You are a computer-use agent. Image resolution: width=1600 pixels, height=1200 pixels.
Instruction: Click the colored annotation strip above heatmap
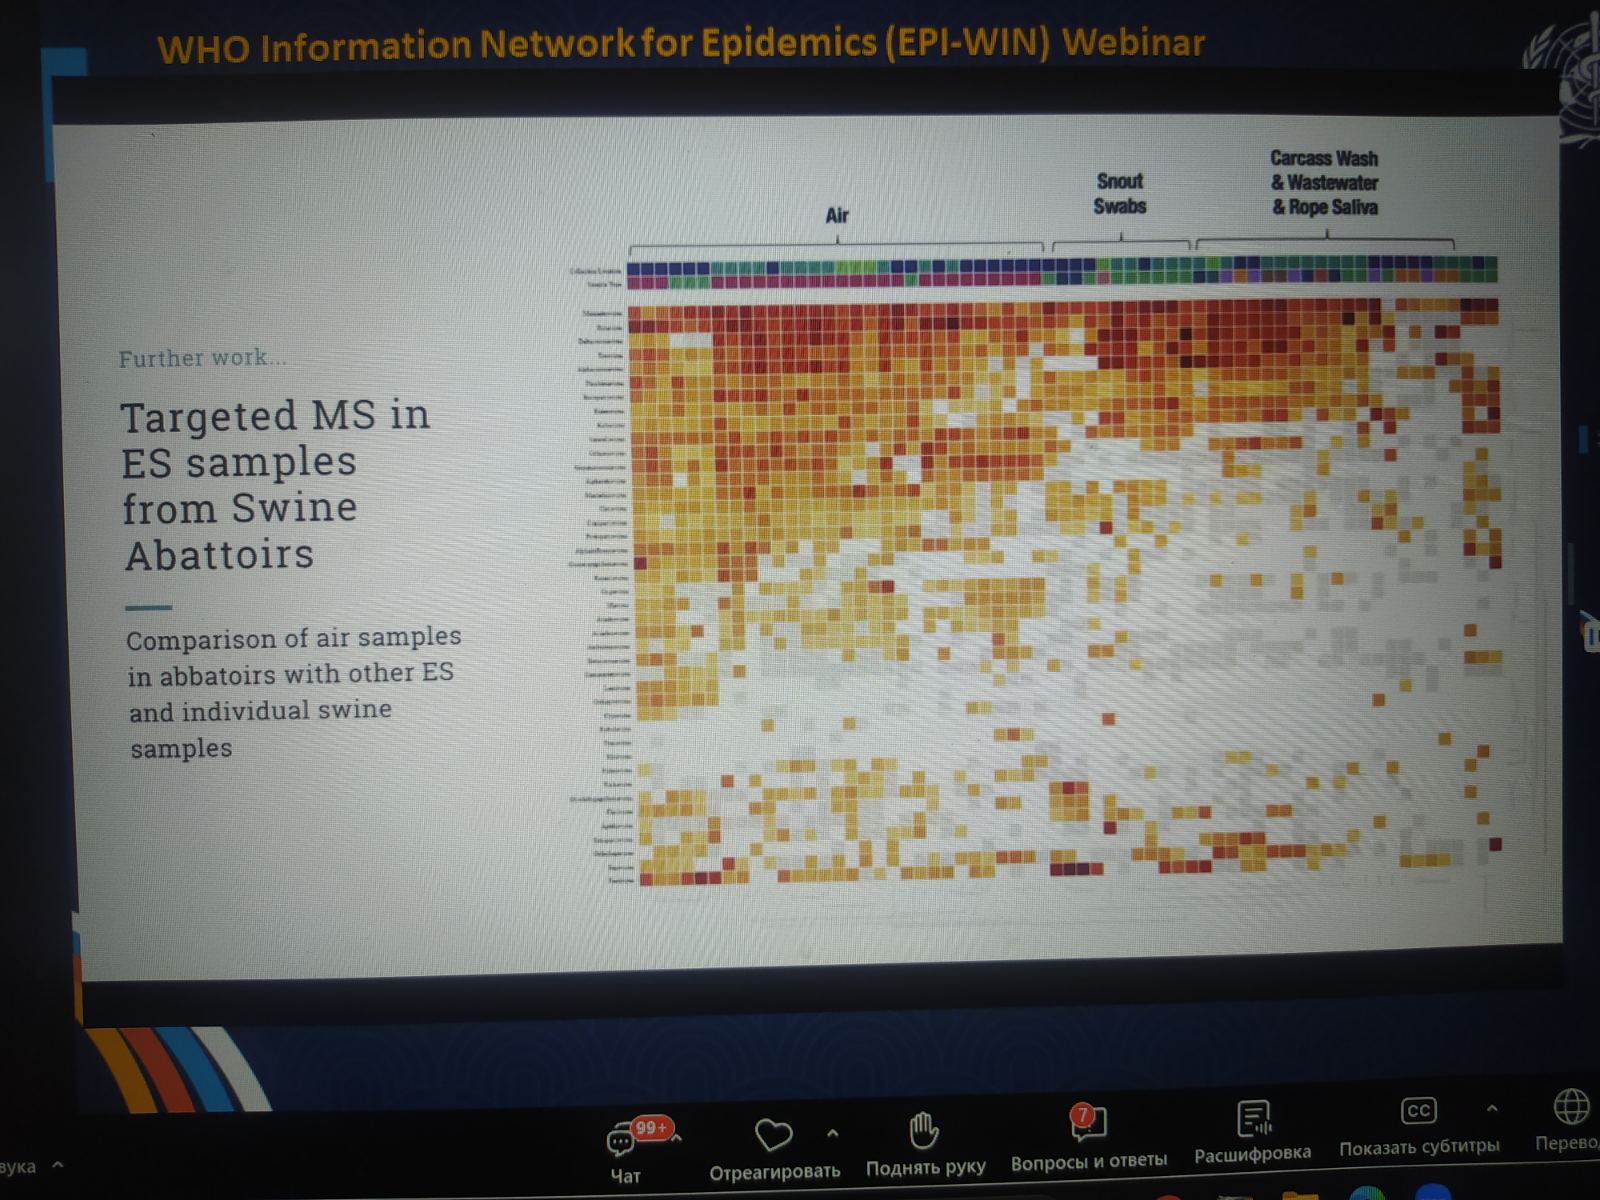click(1060, 274)
